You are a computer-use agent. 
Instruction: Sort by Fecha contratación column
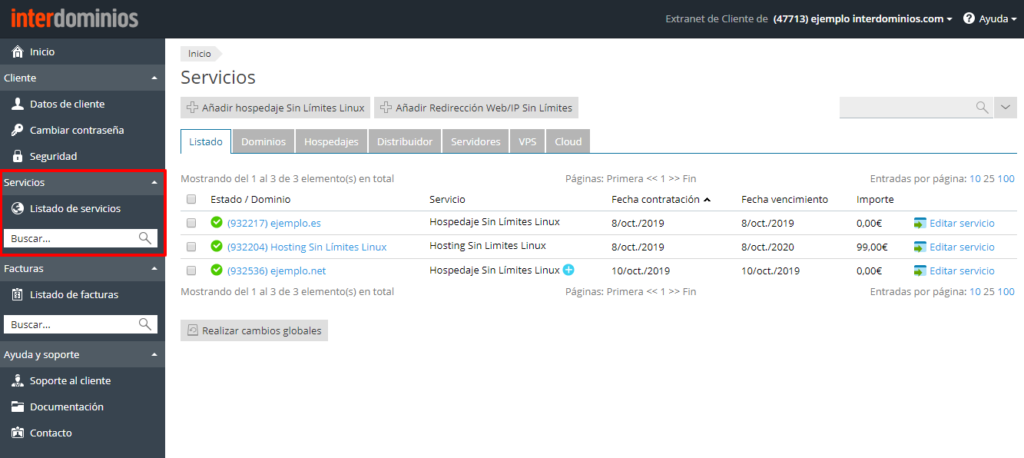[661, 199]
